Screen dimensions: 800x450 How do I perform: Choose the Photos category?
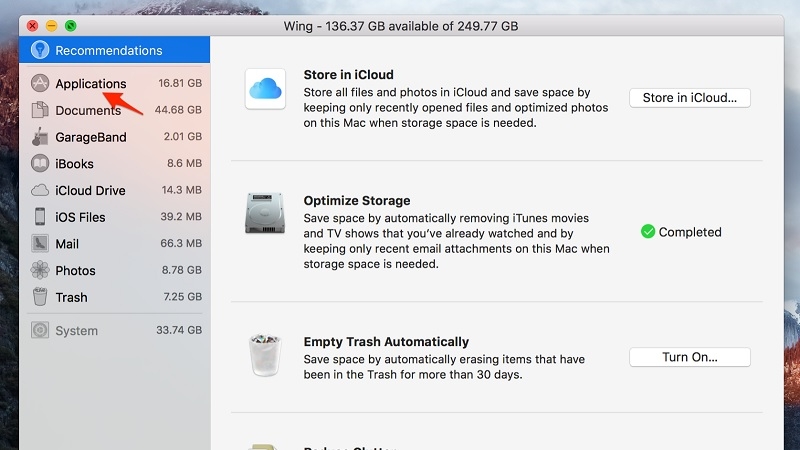coord(115,270)
